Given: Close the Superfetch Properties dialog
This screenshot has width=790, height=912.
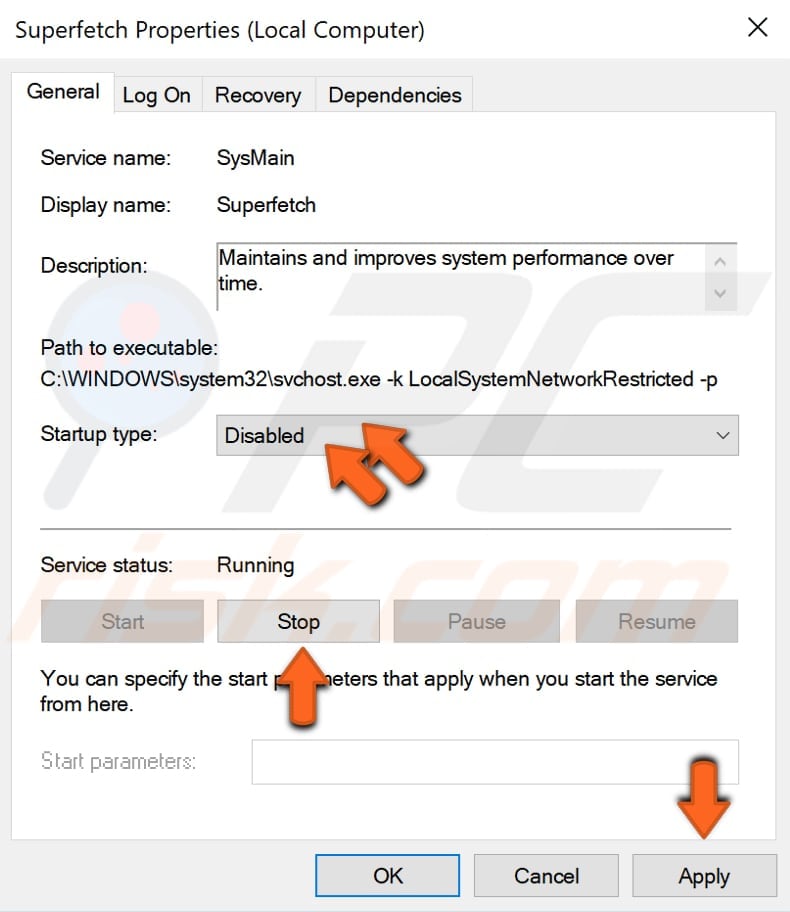Looking at the screenshot, I should pyautogui.click(x=757, y=28).
